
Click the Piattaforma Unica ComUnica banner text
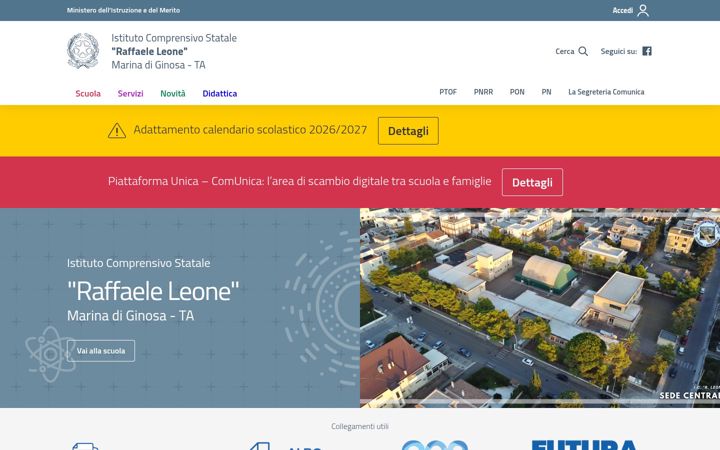point(299,181)
